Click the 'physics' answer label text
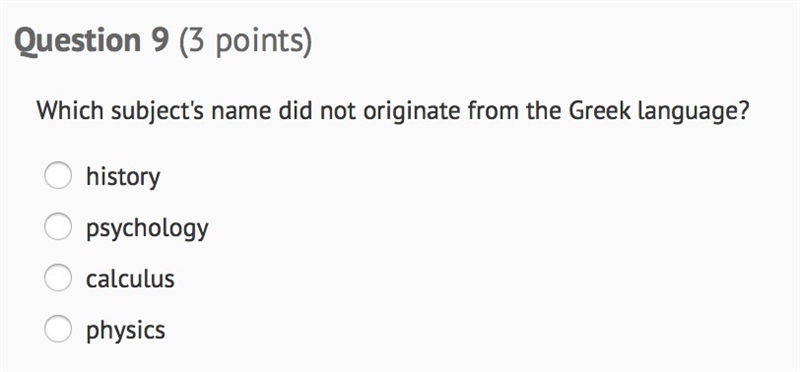800x372 pixels. click(126, 330)
